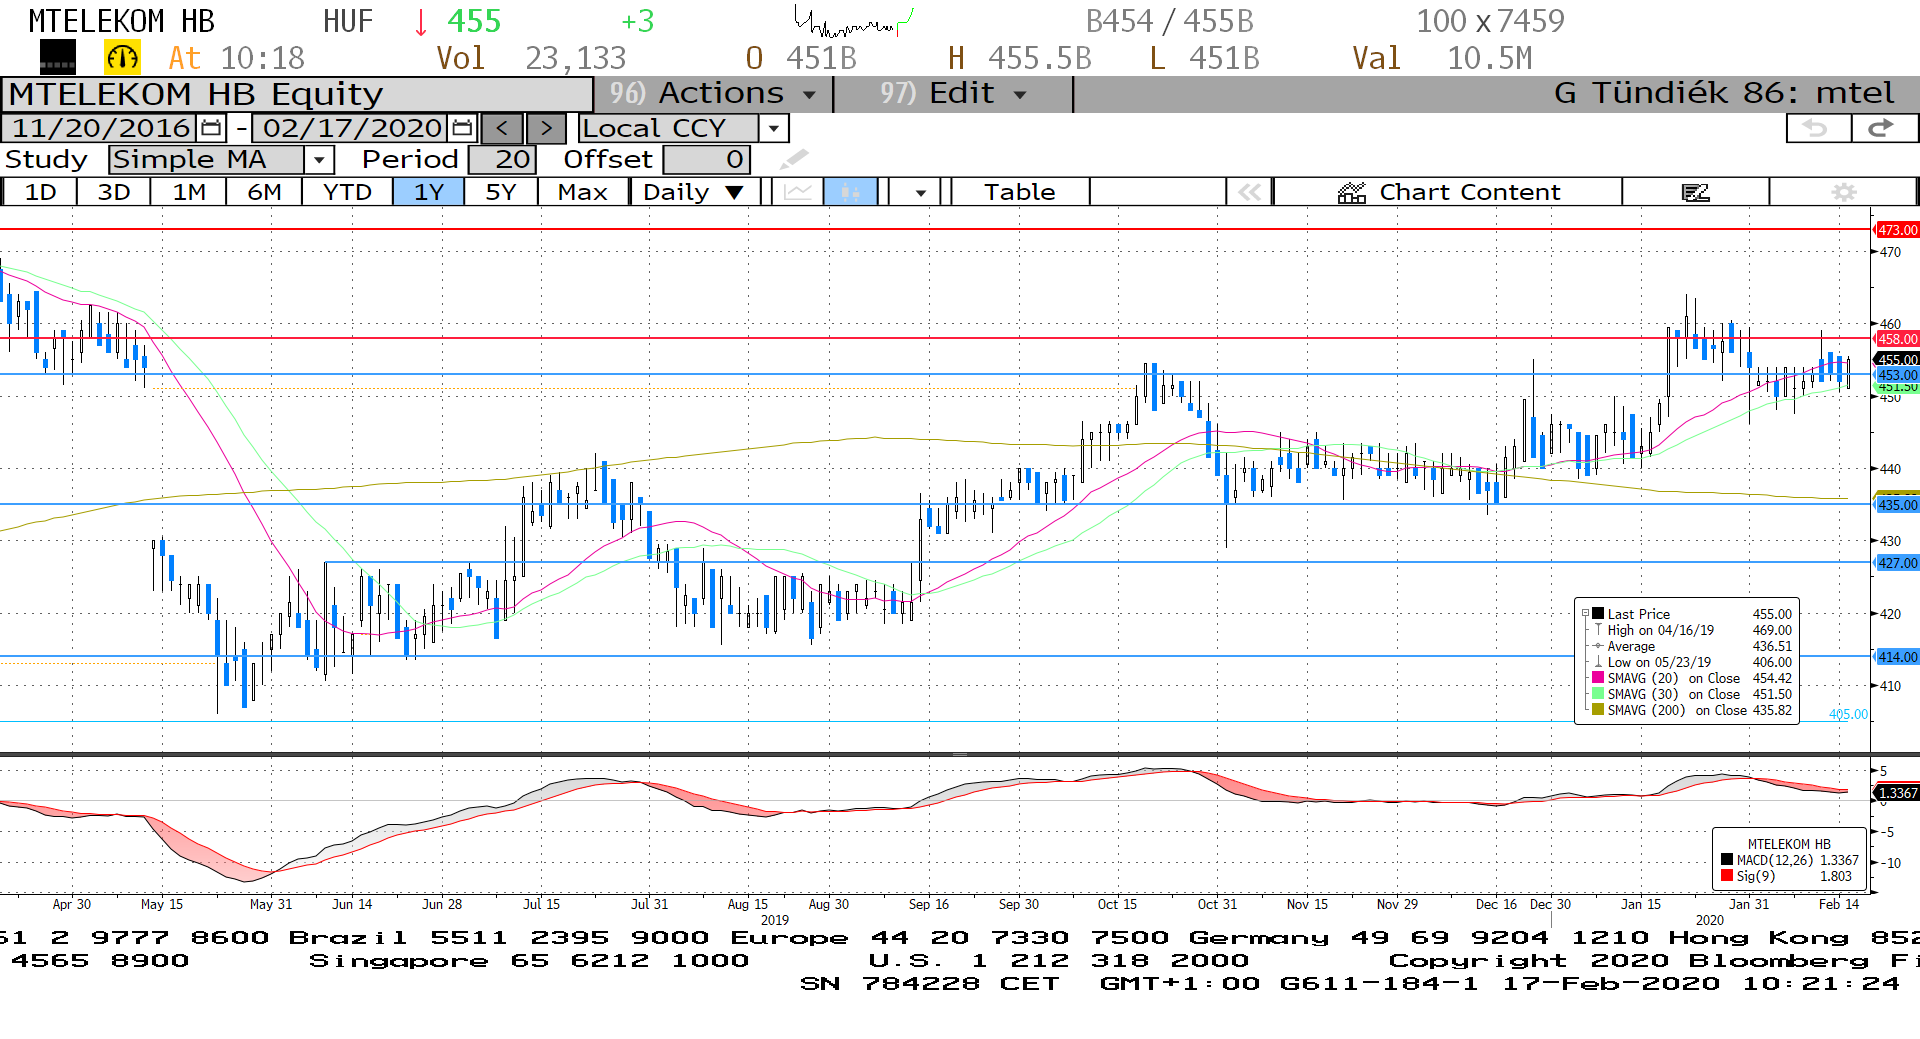
Task: Select the Max range tab
Action: click(583, 192)
